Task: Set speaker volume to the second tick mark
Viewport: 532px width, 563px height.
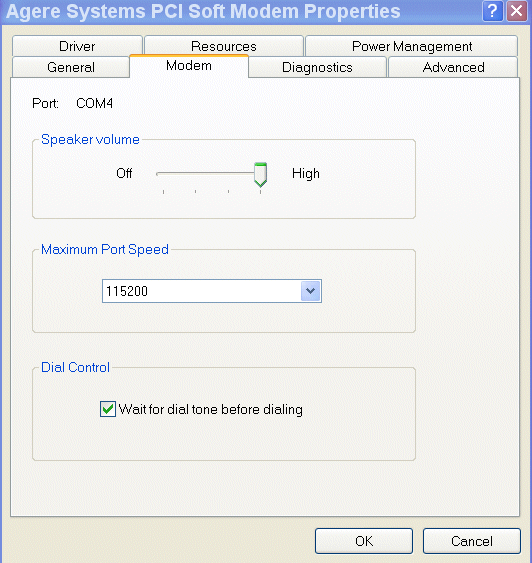Action: (195, 192)
